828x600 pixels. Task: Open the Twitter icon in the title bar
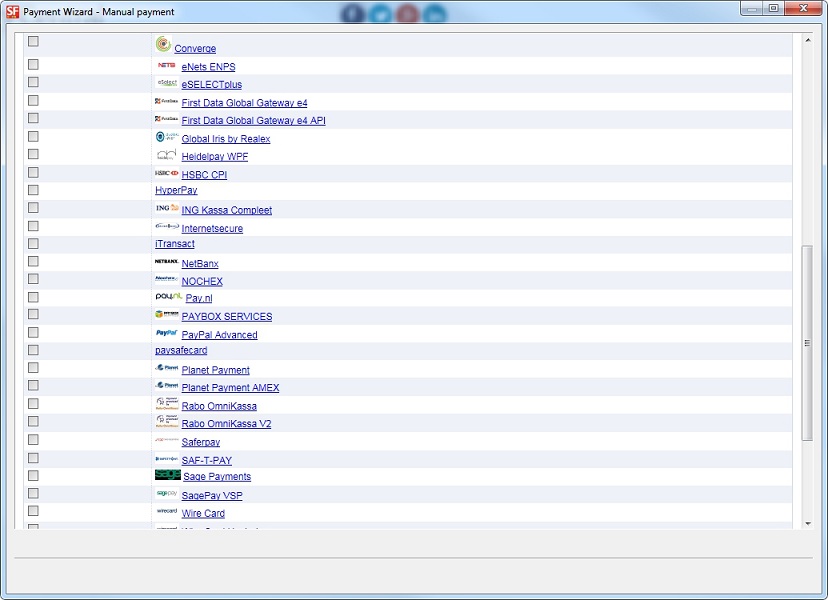pos(381,13)
